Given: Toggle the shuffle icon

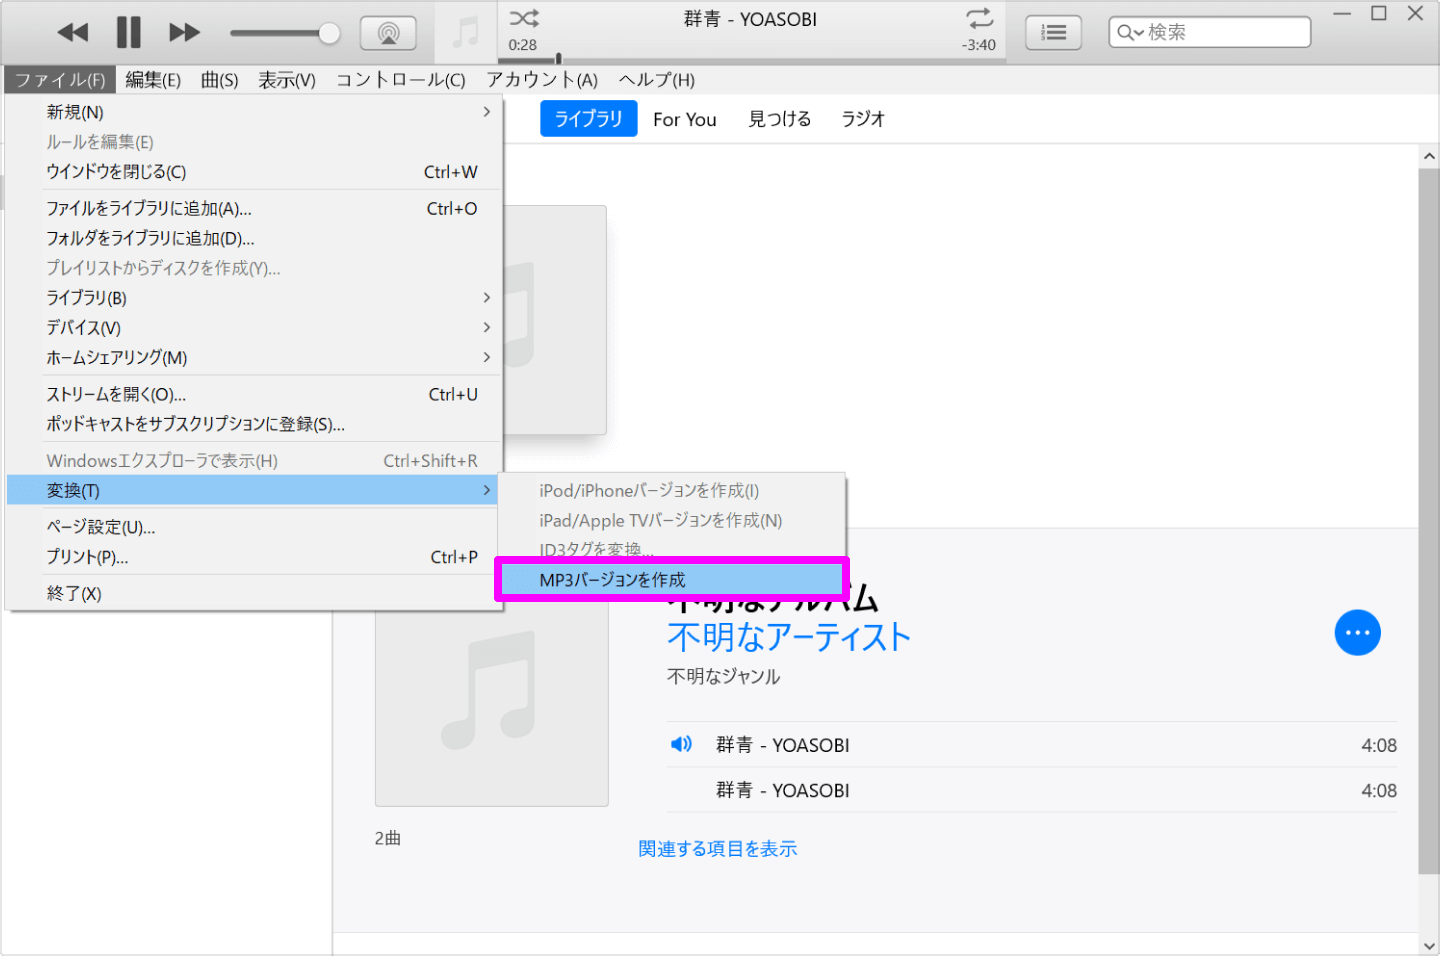Looking at the screenshot, I should (x=524, y=18).
